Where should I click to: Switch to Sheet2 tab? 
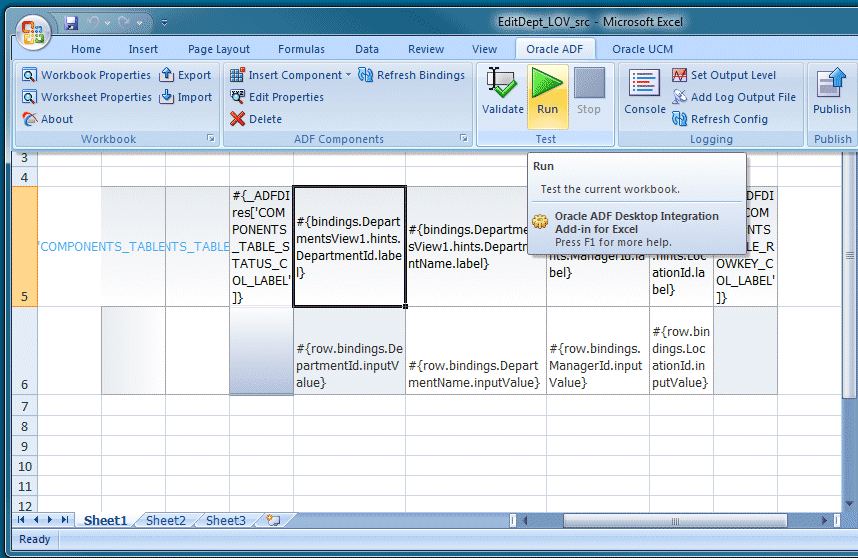(x=166, y=520)
